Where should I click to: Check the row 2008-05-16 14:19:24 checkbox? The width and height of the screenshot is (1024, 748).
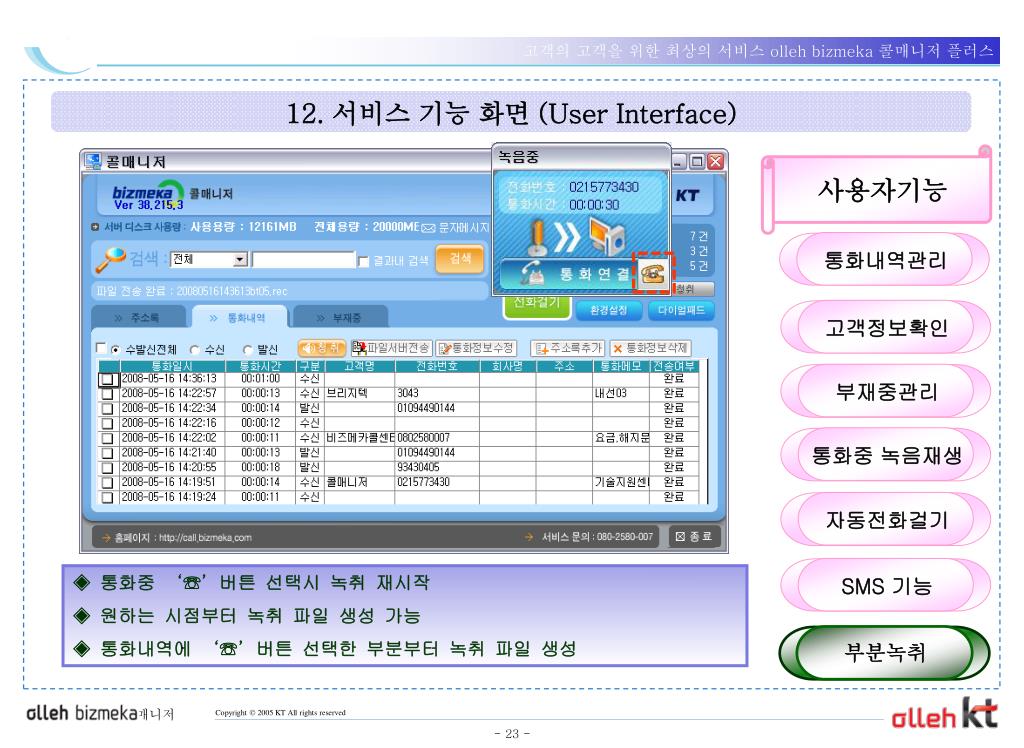coord(108,497)
